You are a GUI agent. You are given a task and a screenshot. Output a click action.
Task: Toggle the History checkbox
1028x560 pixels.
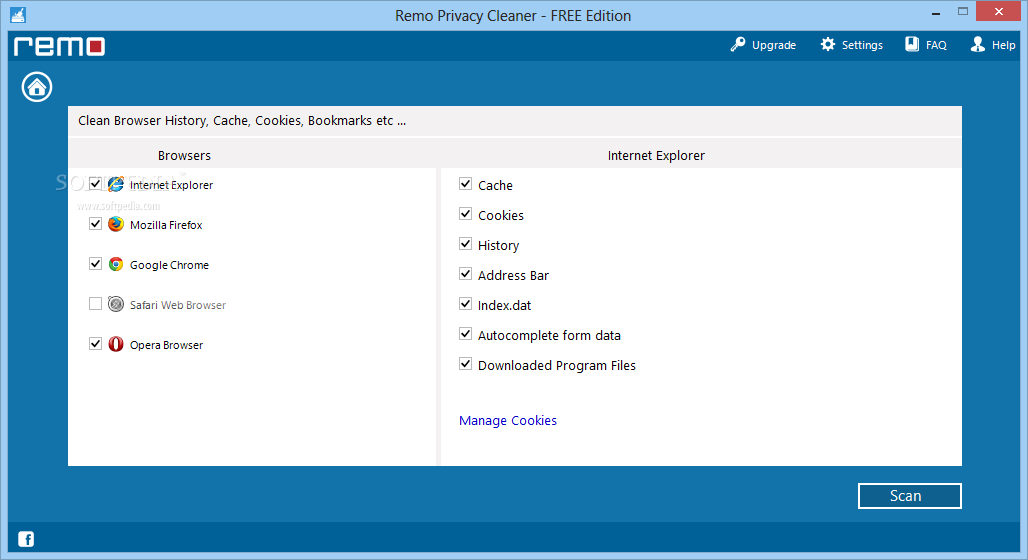tap(465, 244)
